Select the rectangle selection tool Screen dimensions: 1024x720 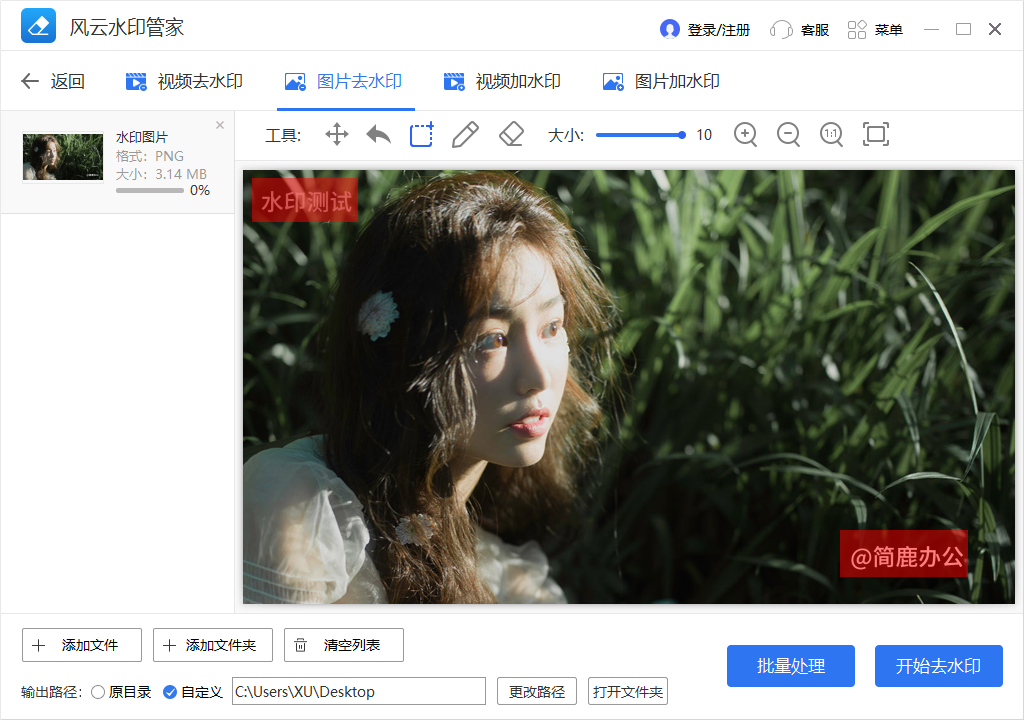pos(421,135)
